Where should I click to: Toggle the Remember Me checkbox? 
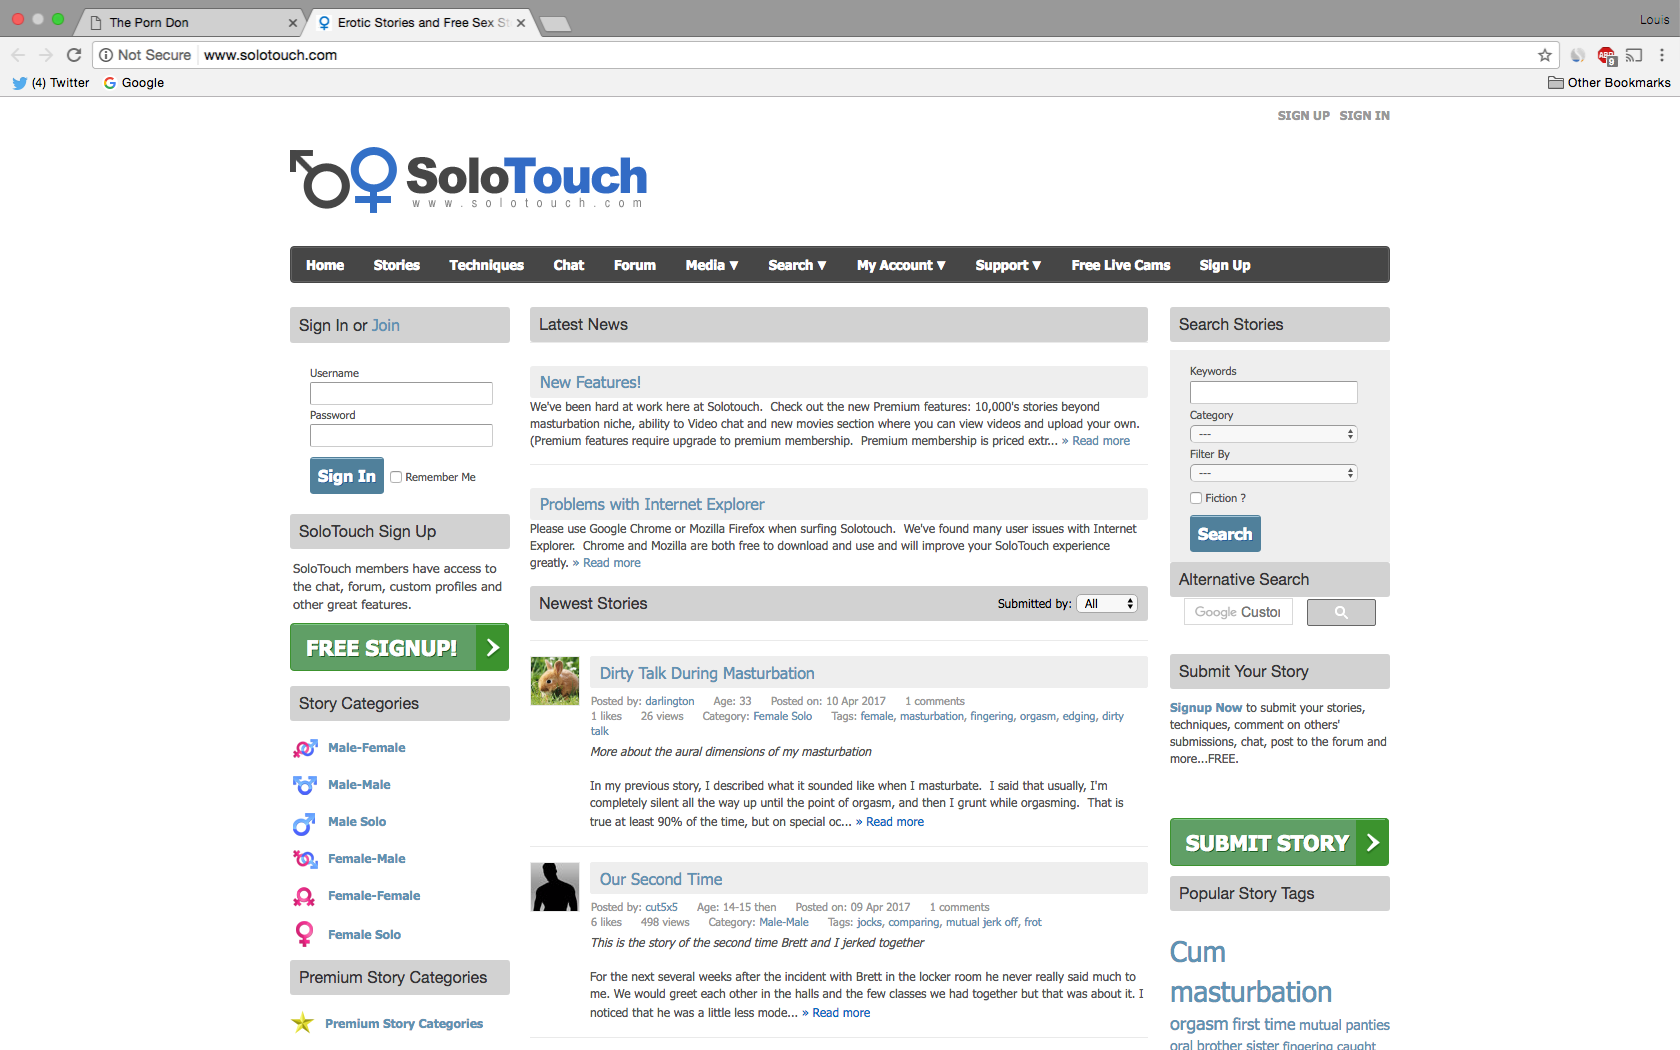click(396, 477)
